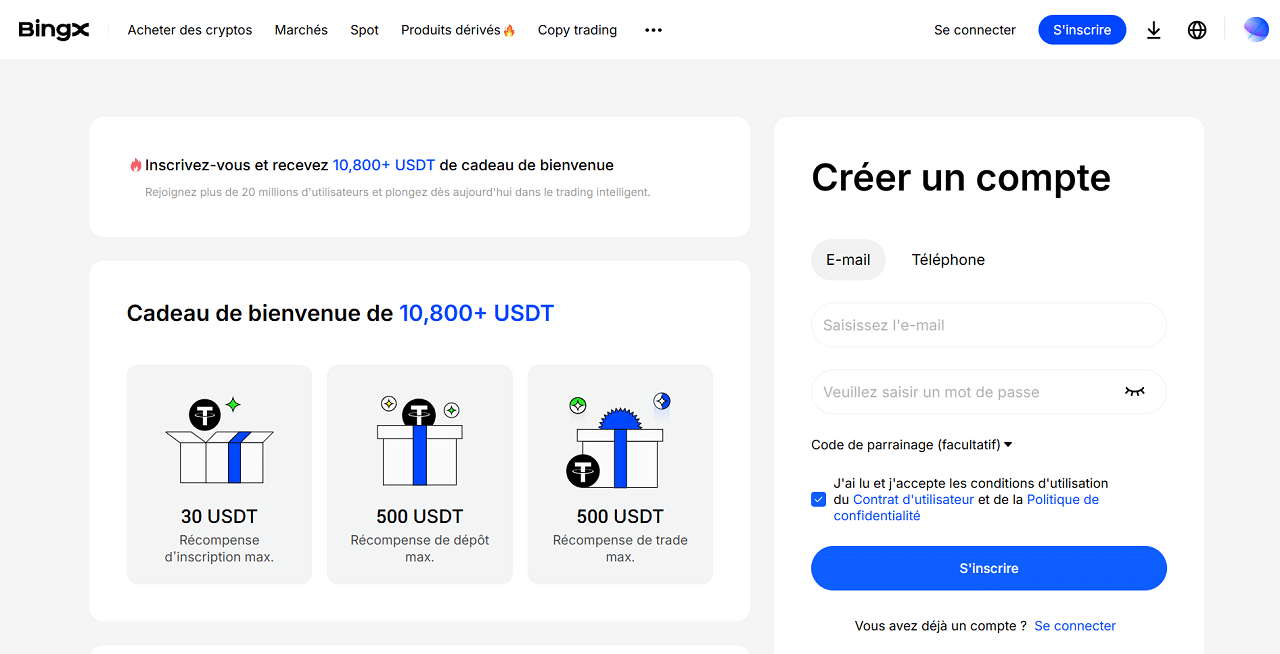Open Produits dérivés menu
The image size is (1280, 654).
tap(458, 30)
